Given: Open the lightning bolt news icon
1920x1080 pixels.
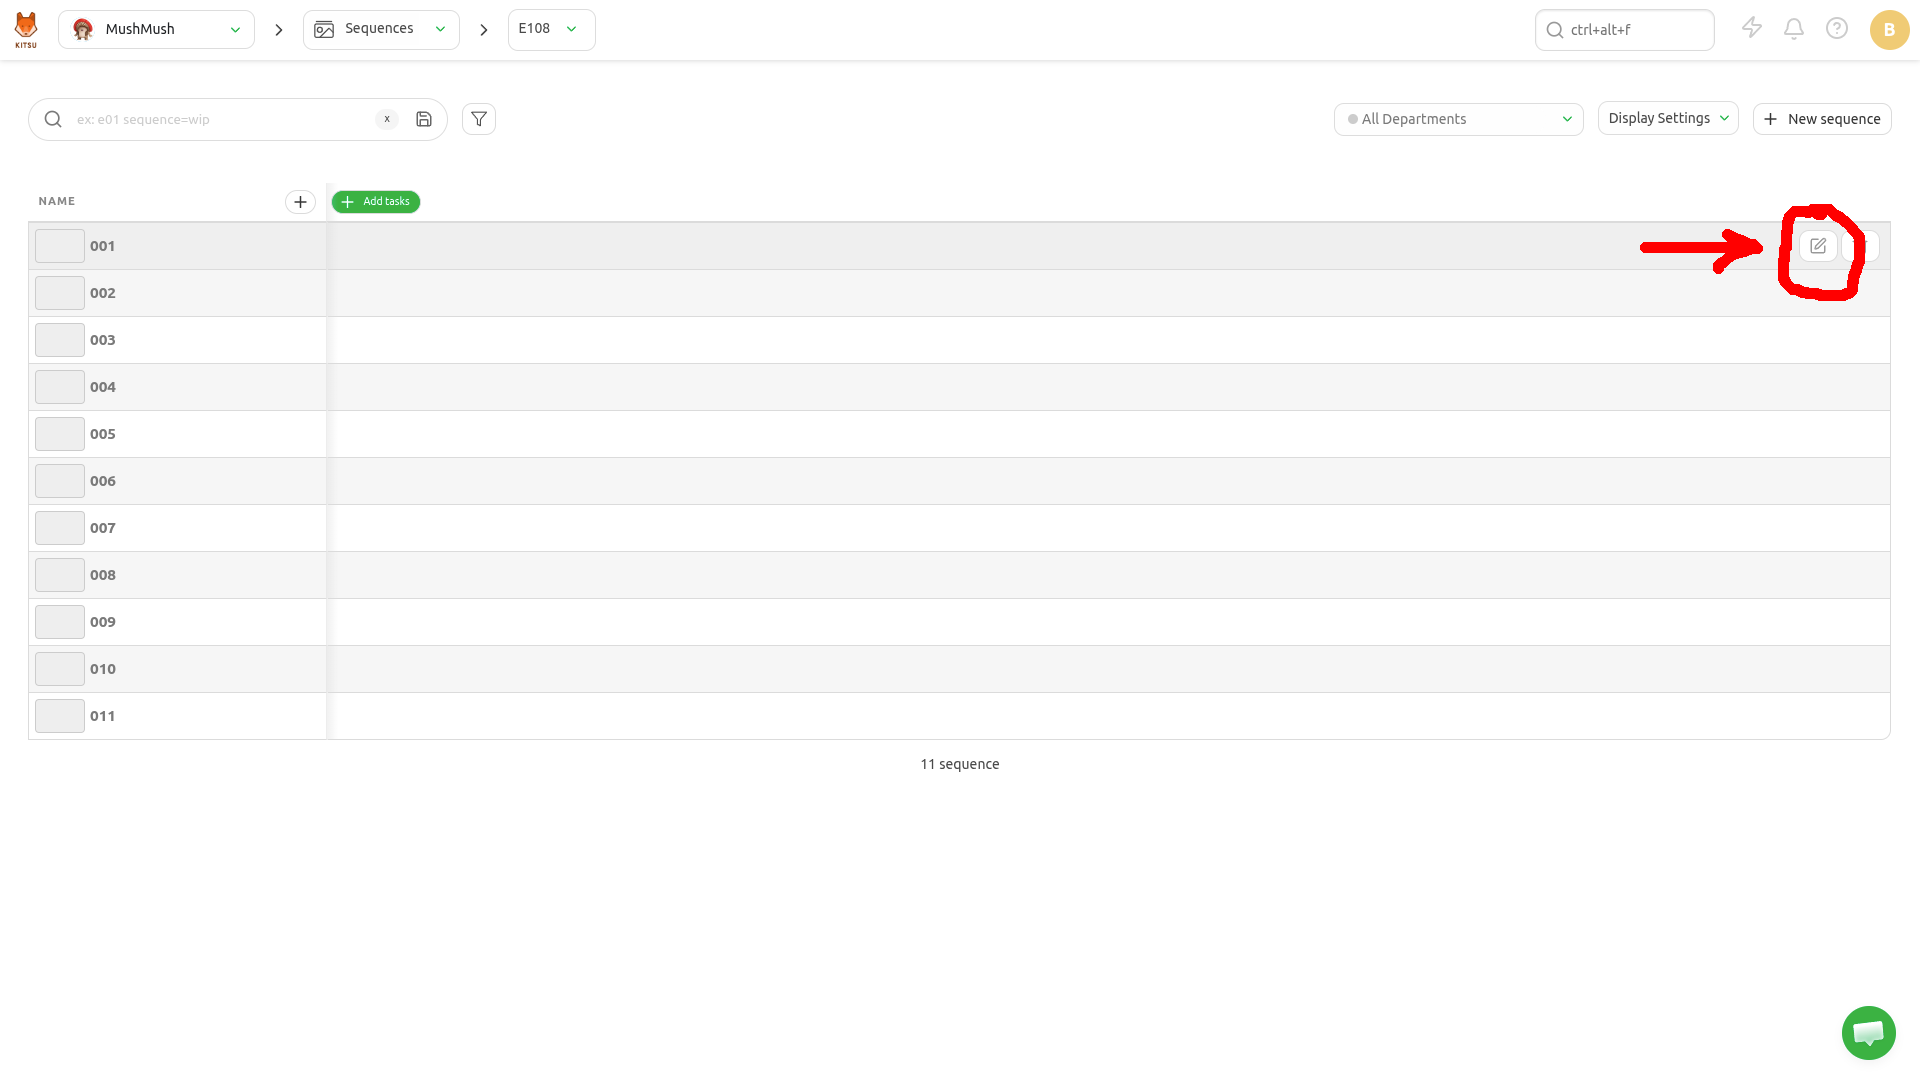Looking at the screenshot, I should point(1752,28).
